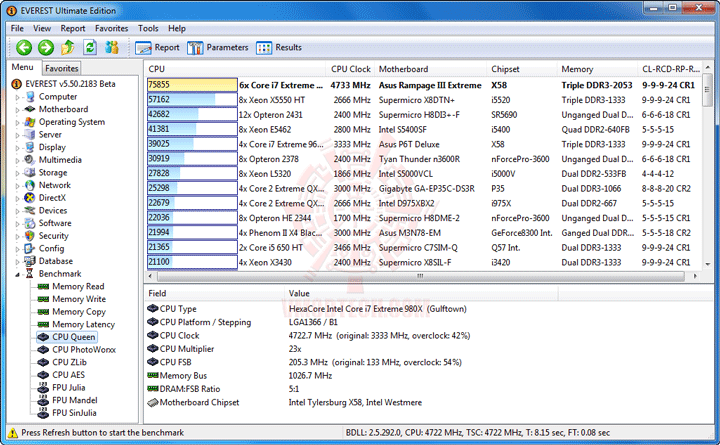Click the Manage users toolbar icon
The image size is (720, 445).
coord(112,47)
